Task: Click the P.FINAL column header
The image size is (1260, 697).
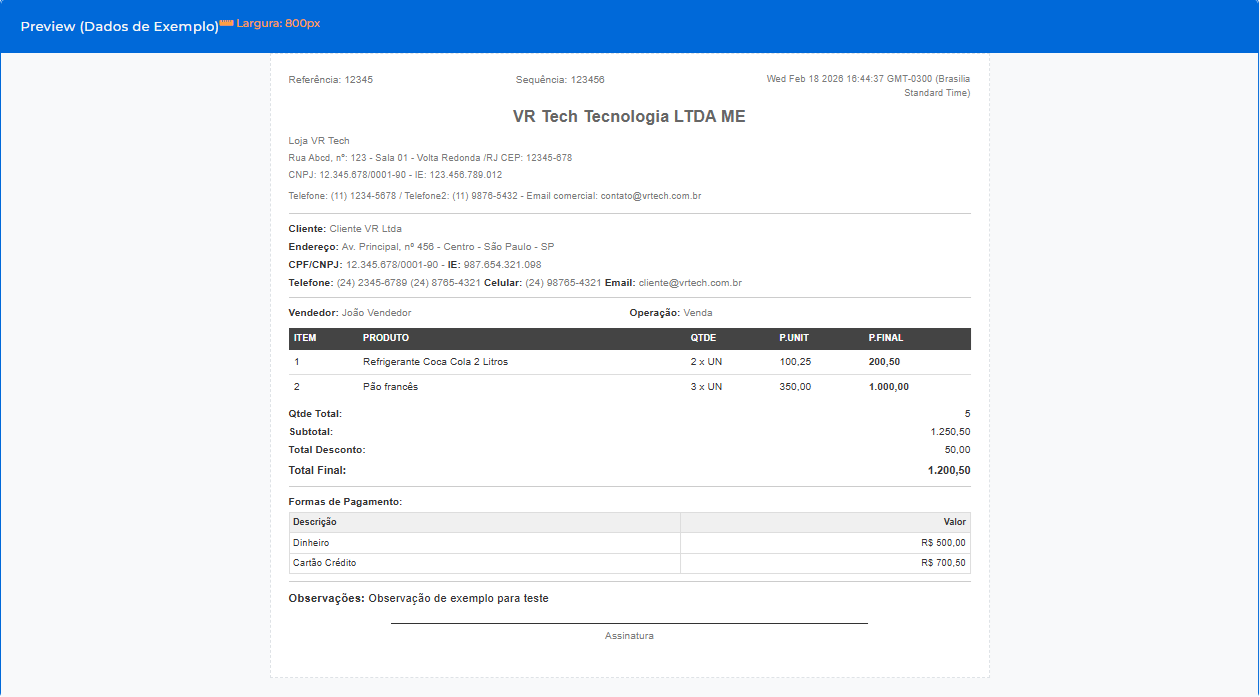Action: 886,338
